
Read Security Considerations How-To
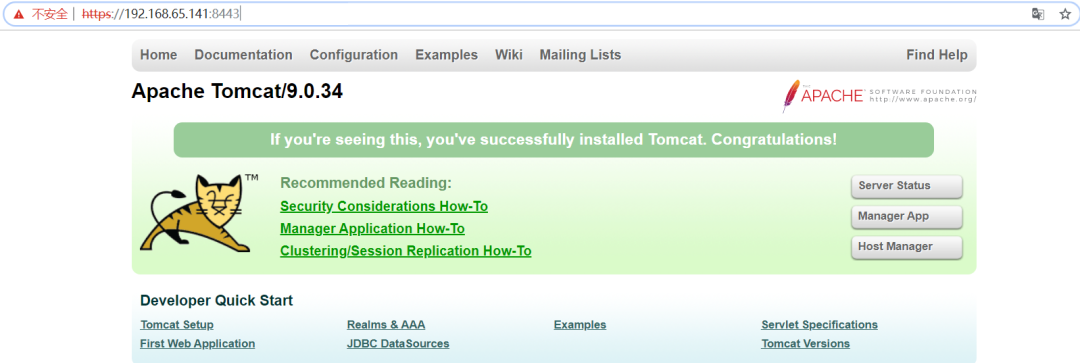coord(384,206)
